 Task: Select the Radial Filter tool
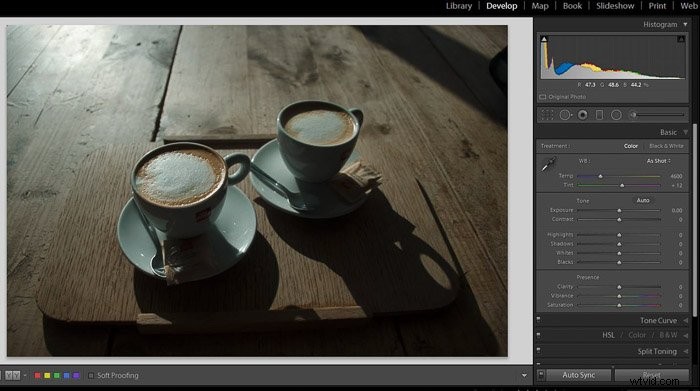point(616,115)
